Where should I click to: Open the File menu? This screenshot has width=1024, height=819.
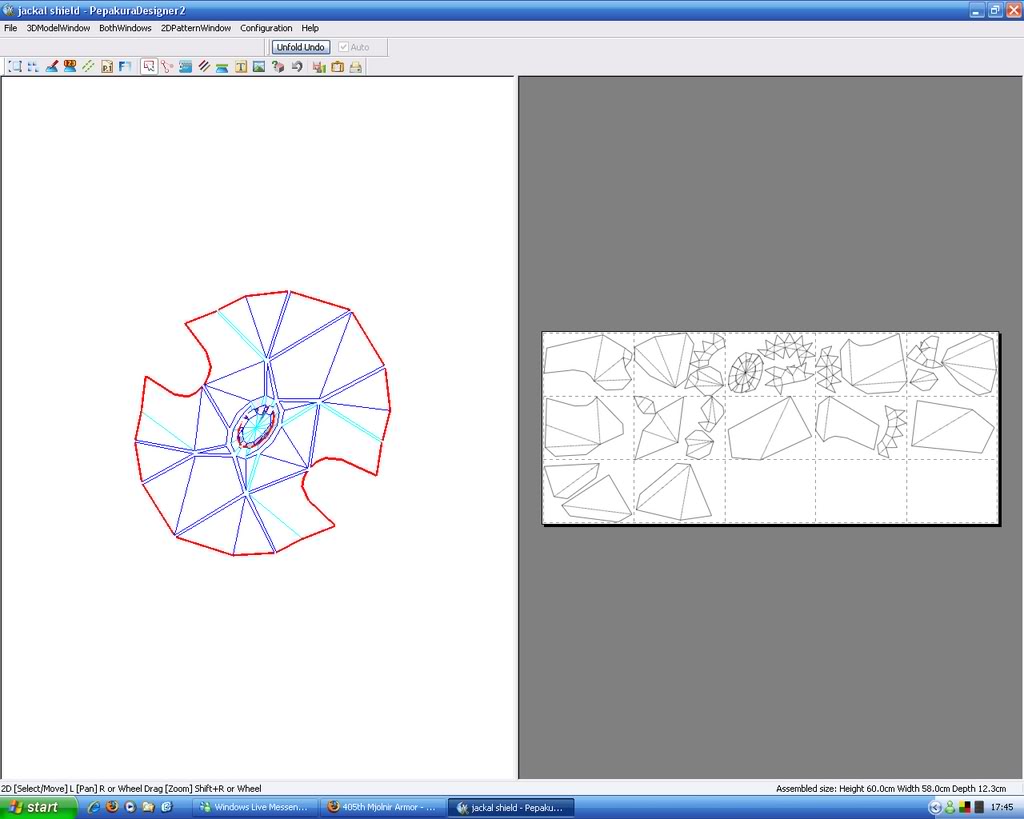10,28
